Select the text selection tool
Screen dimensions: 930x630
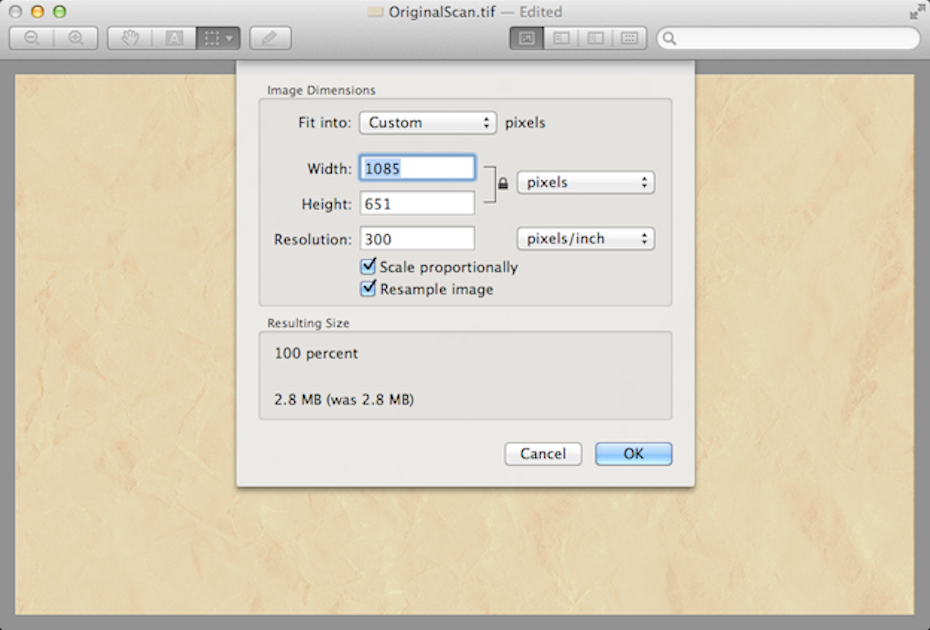coord(173,39)
